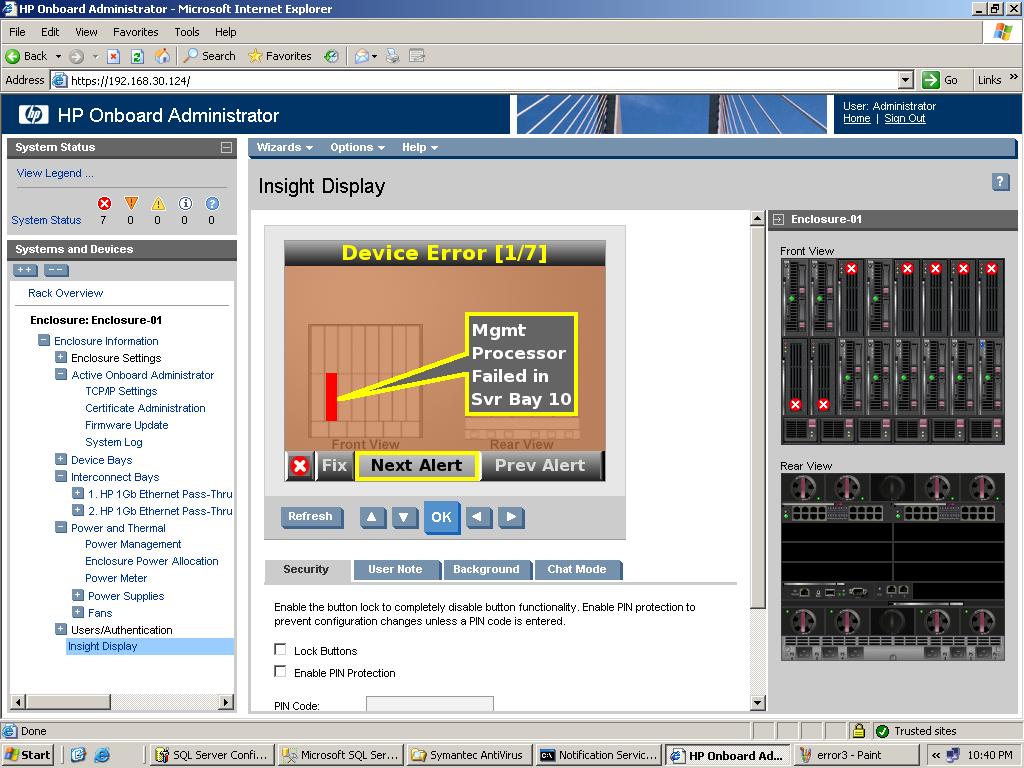Click Insight Display down arrow button
The height and width of the screenshot is (768, 1024).
tap(404, 517)
